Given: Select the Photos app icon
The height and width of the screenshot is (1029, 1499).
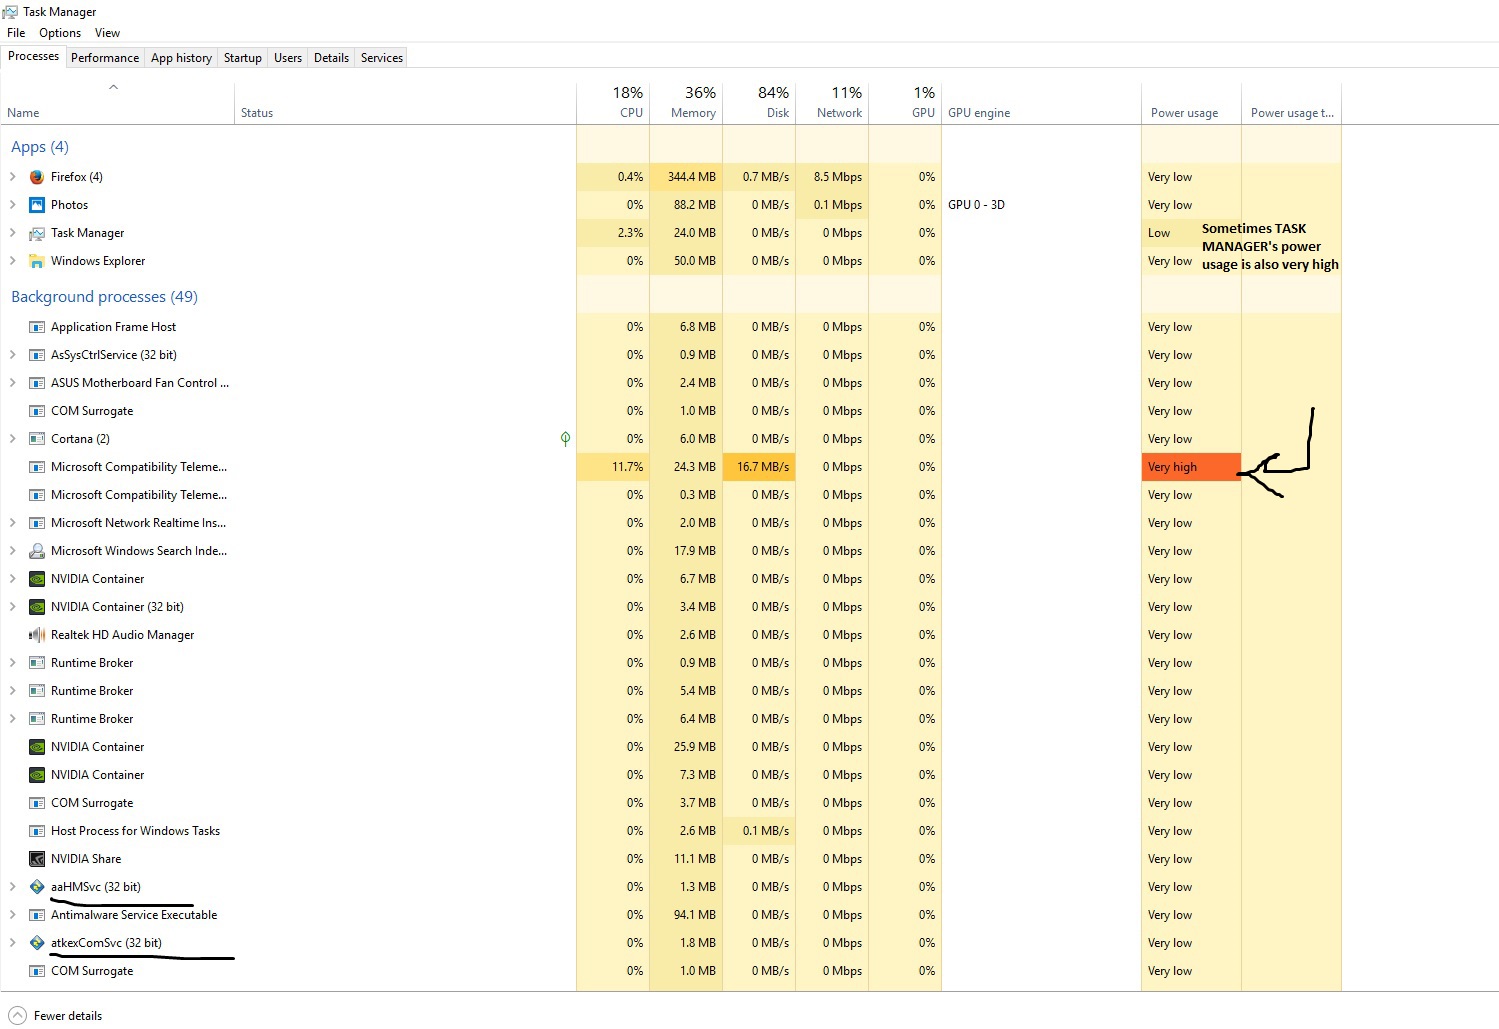Looking at the screenshot, I should [37, 205].
